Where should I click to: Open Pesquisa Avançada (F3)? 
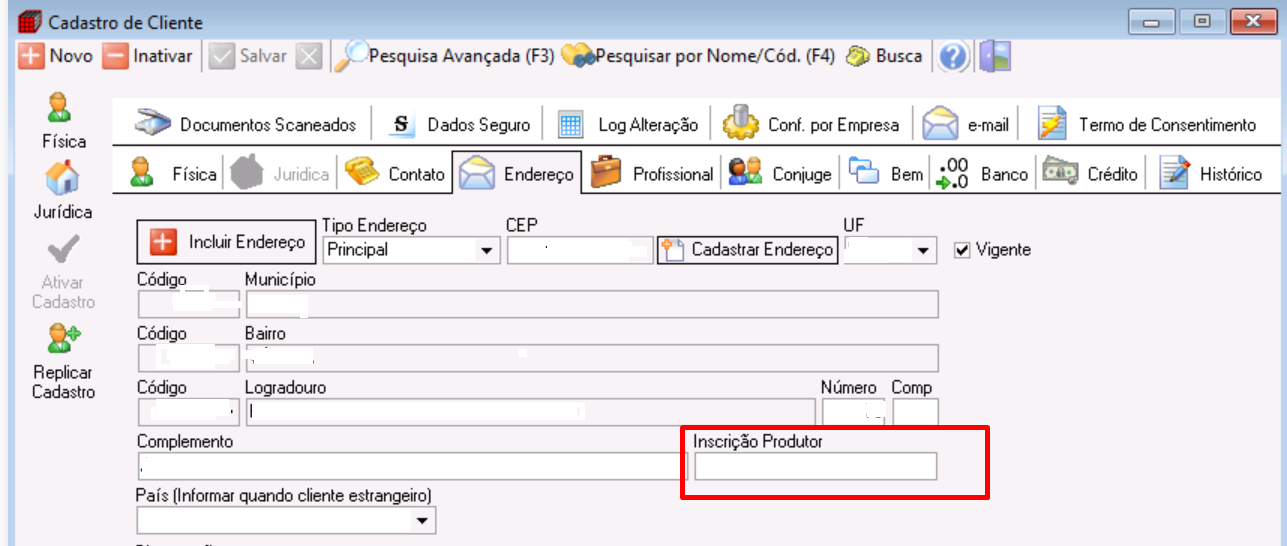click(x=444, y=56)
